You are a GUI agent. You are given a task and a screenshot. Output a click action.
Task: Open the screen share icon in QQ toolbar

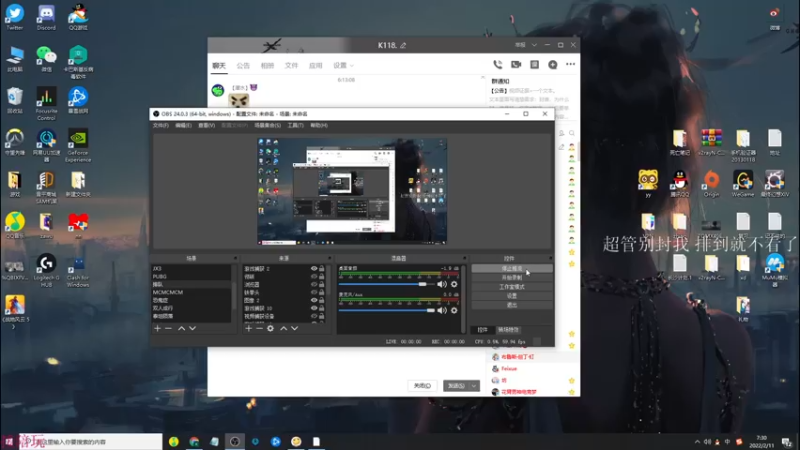pyautogui.click(x=534, y=65)
